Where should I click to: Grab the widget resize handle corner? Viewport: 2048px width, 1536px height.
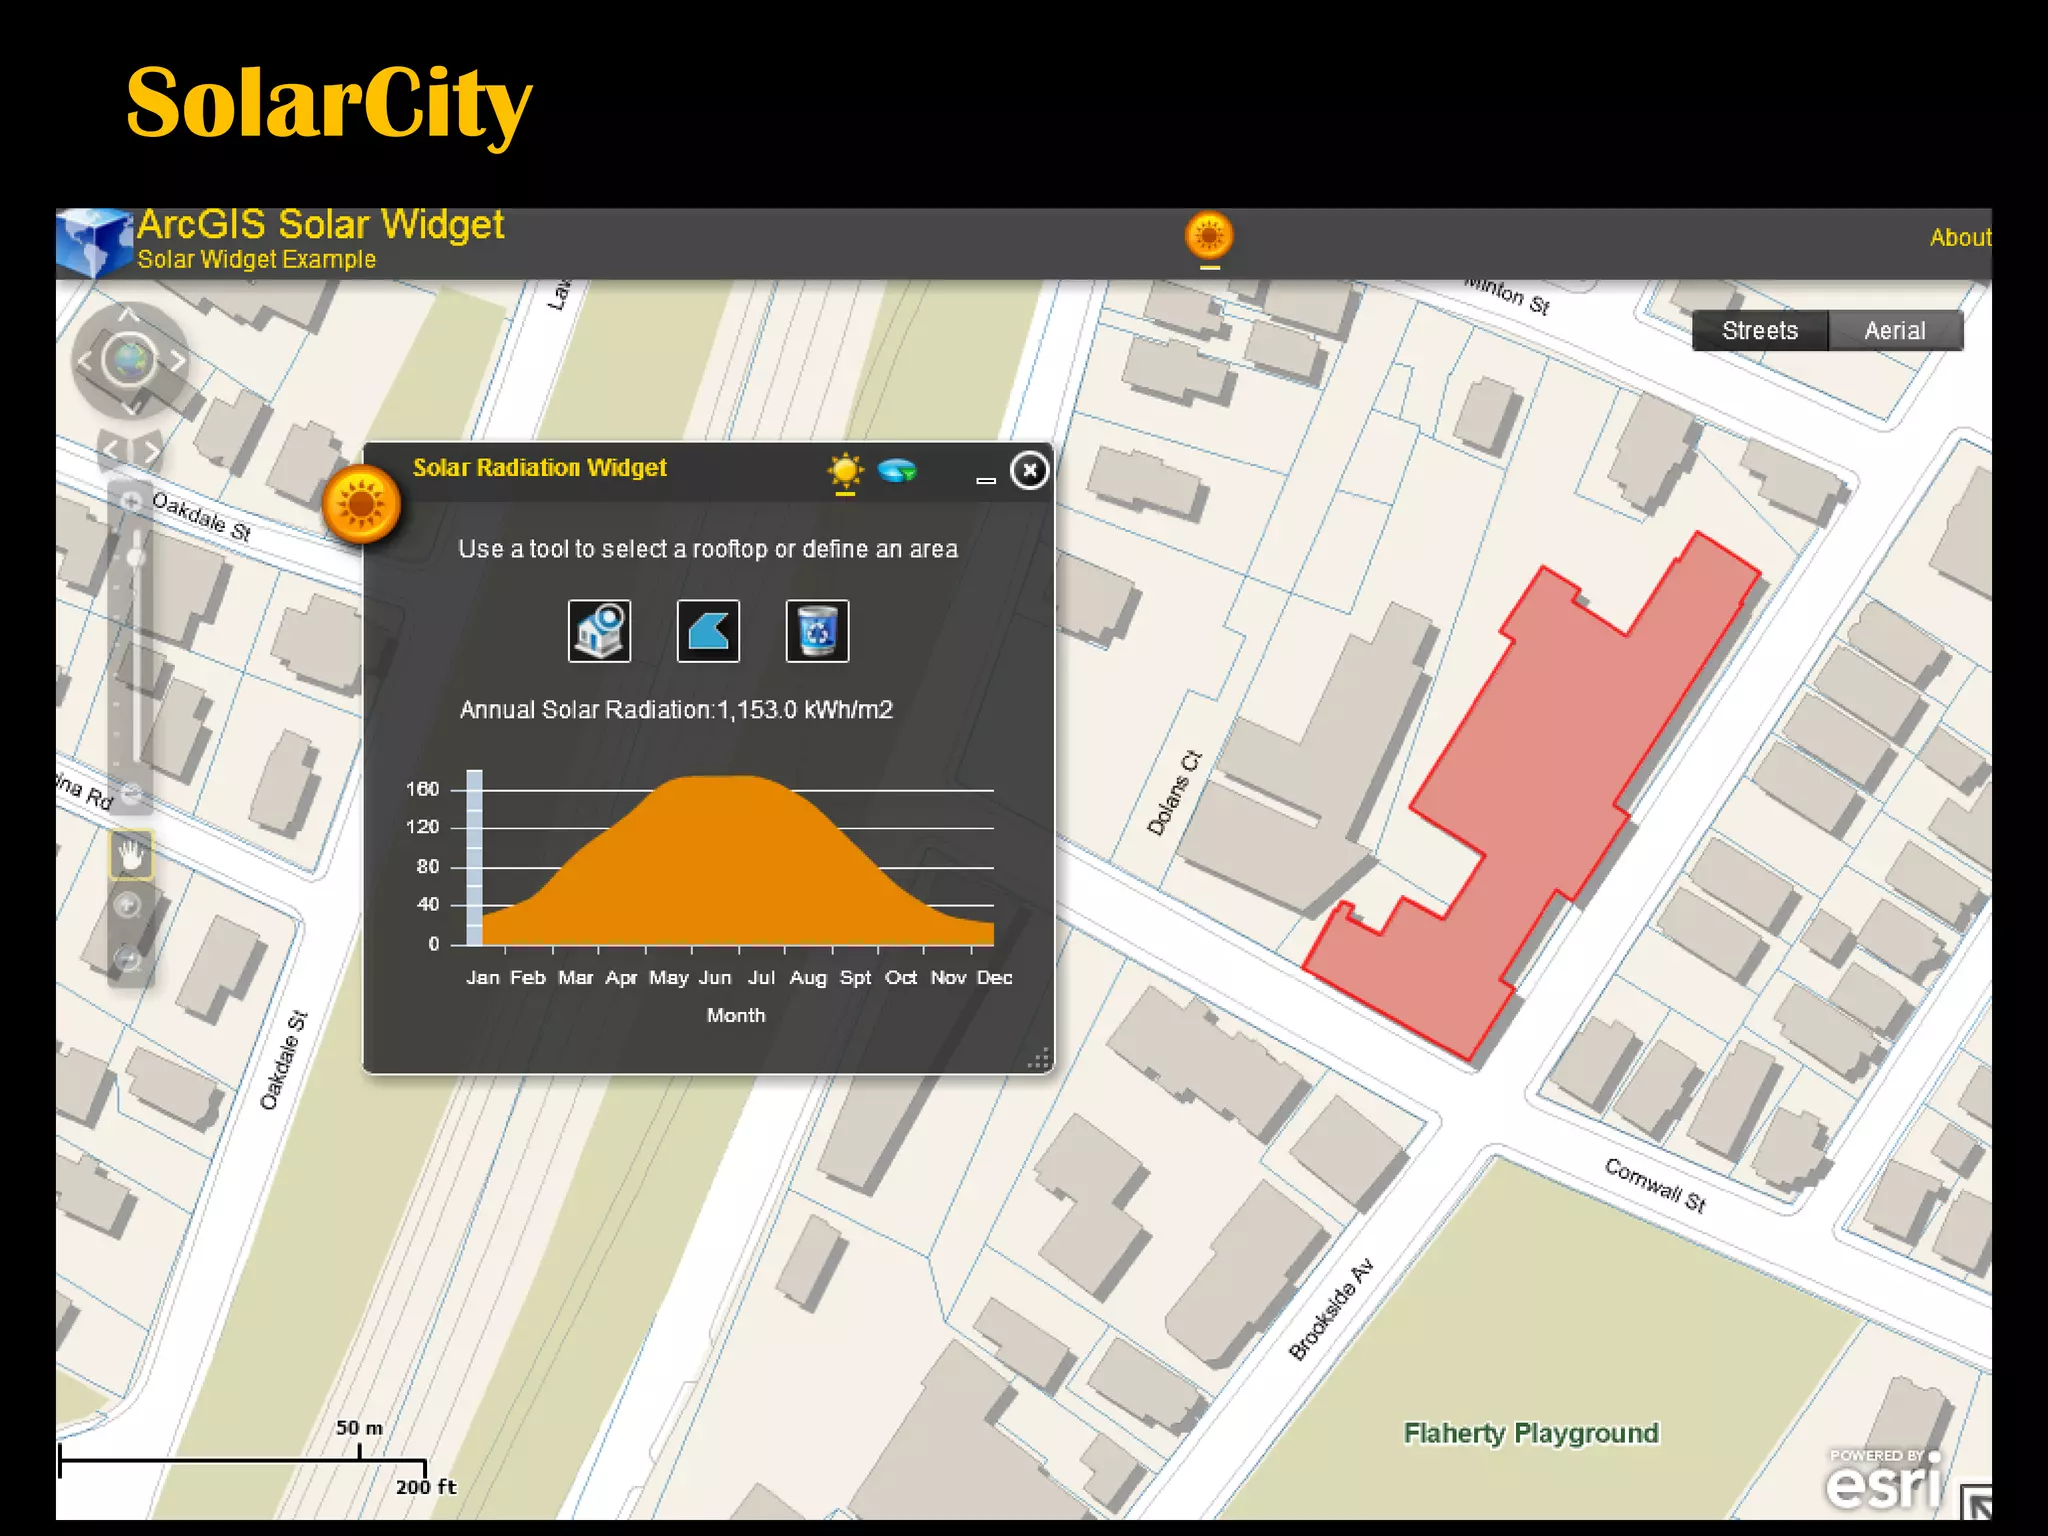[x=1040, y=1060]
